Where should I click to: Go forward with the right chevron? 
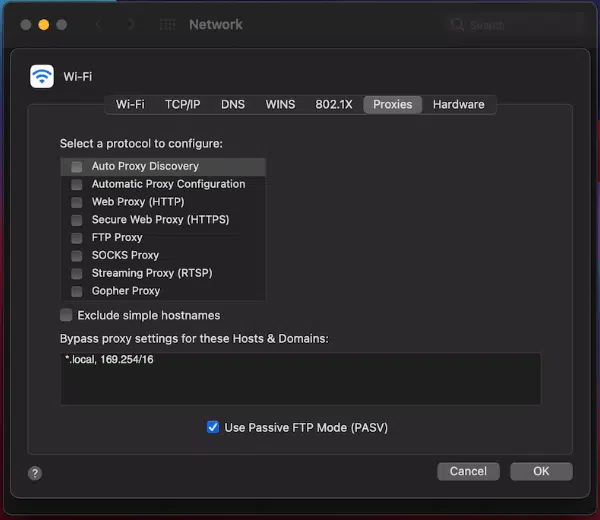(x=131, y=24)
